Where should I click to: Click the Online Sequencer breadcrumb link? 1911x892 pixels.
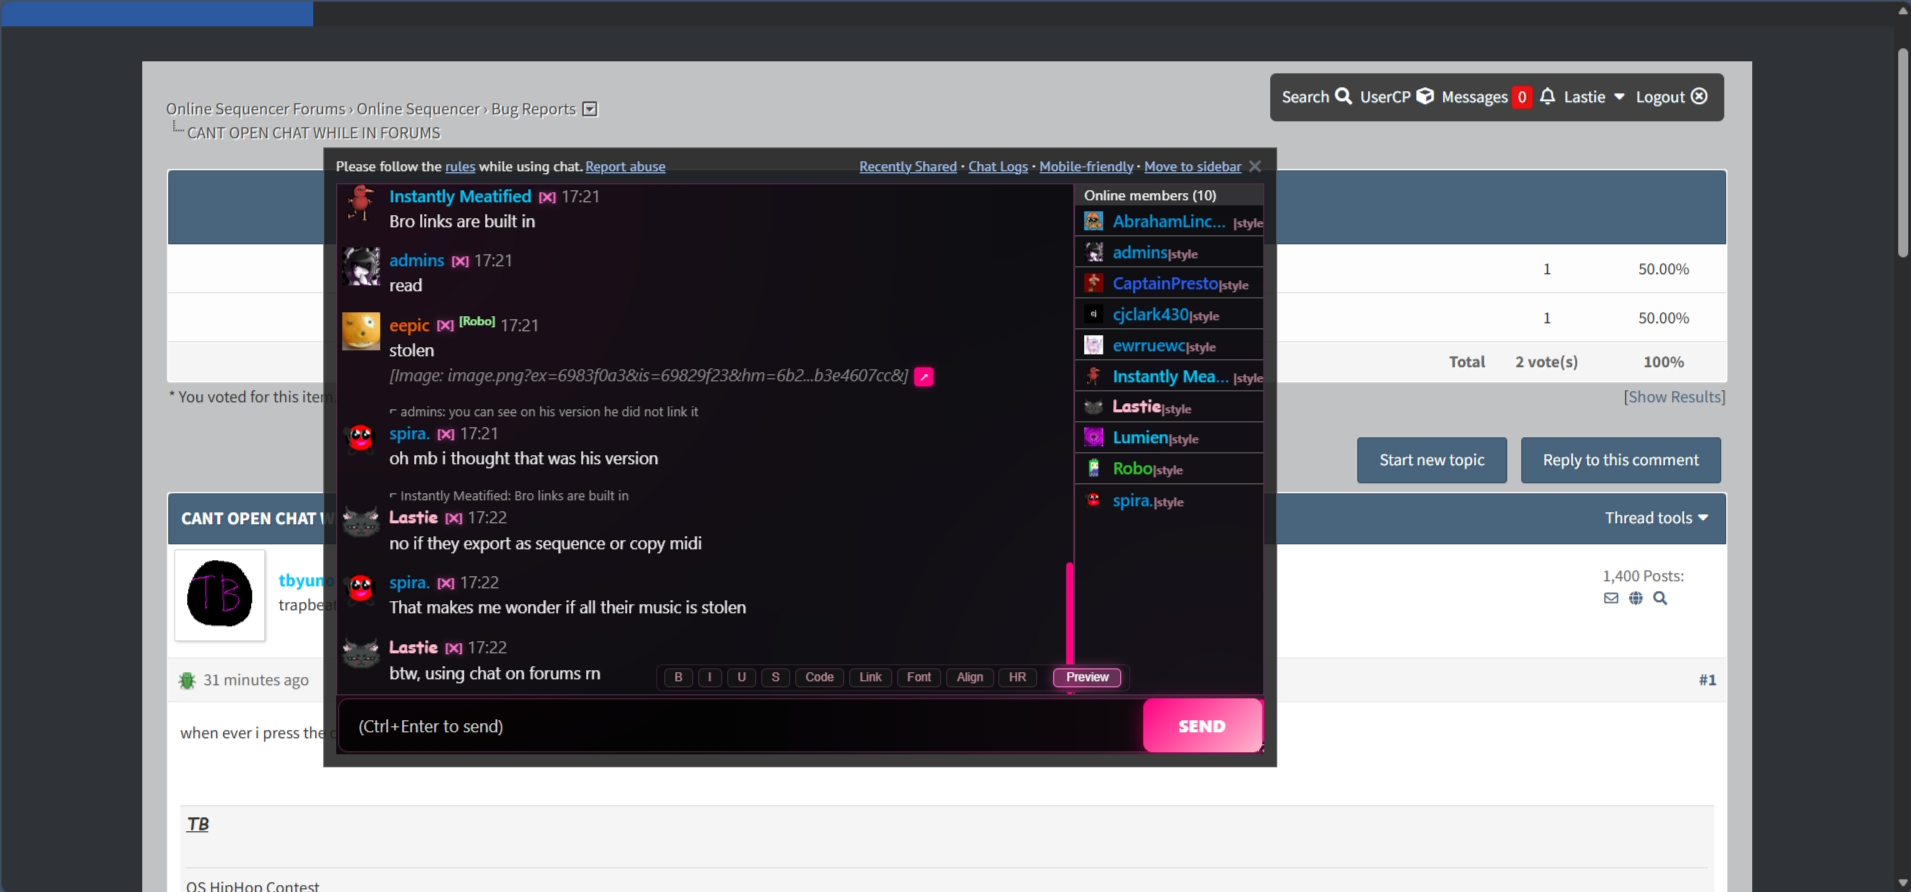point(418,109)
